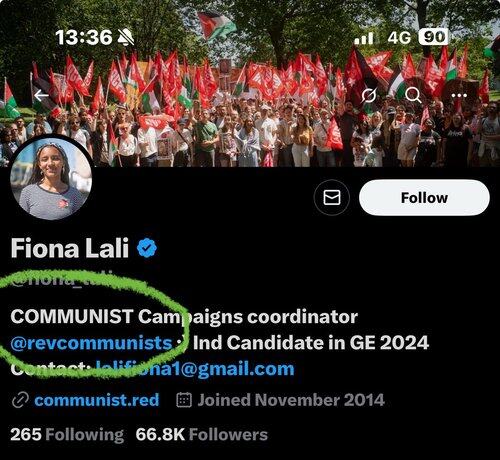This screenshot has height=460, width=500.
Task: Tap the battery 90 indicator
Action: pyautogui.click(x=433, y=37)
